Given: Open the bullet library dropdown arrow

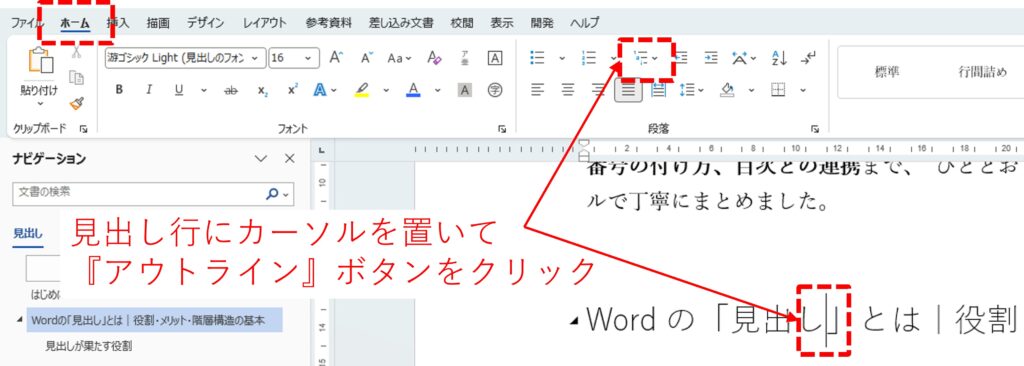Looking at the screenshot, I should pos(562,58).
